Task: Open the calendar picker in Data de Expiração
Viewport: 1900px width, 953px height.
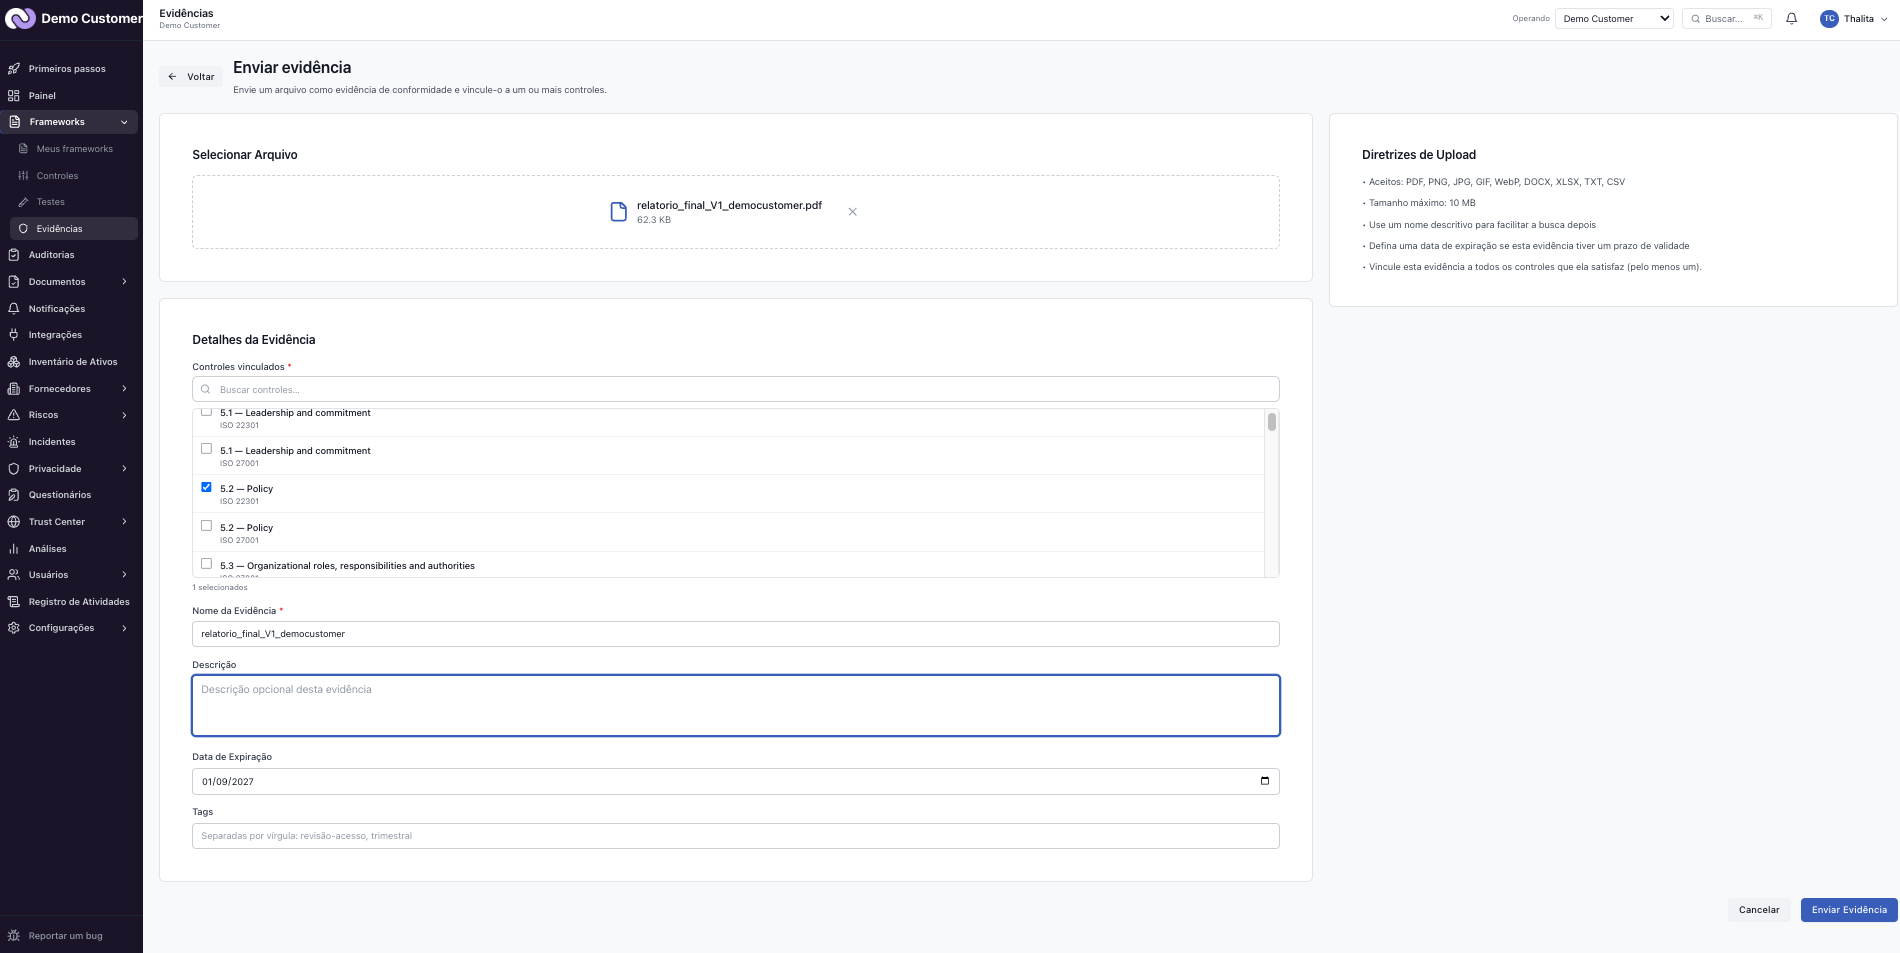Action: [x=1265, y=781]
